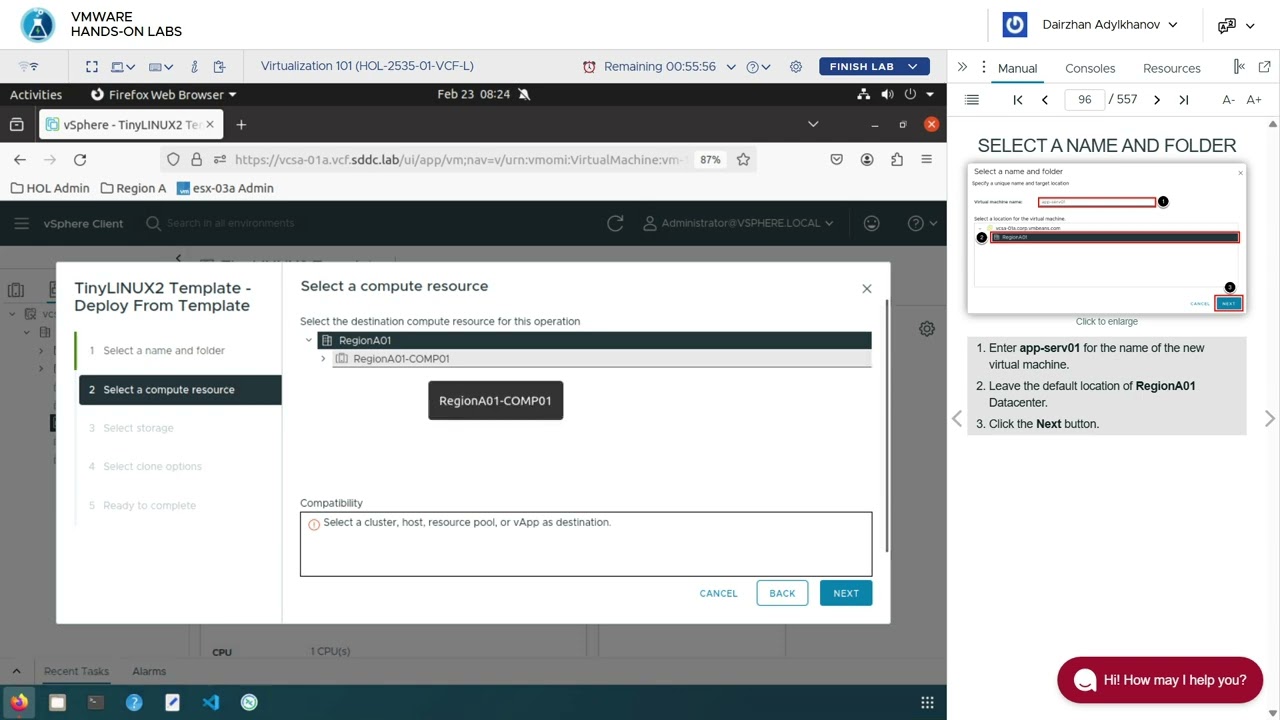1280x720 pixels.
Task: Click the BACK button in wizard
Action: tap(782, 593)
